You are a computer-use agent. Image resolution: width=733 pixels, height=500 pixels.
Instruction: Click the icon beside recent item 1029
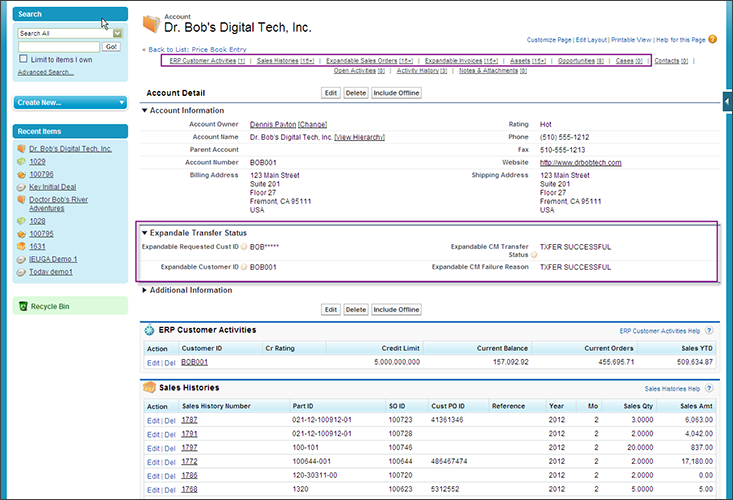(21, 162)
